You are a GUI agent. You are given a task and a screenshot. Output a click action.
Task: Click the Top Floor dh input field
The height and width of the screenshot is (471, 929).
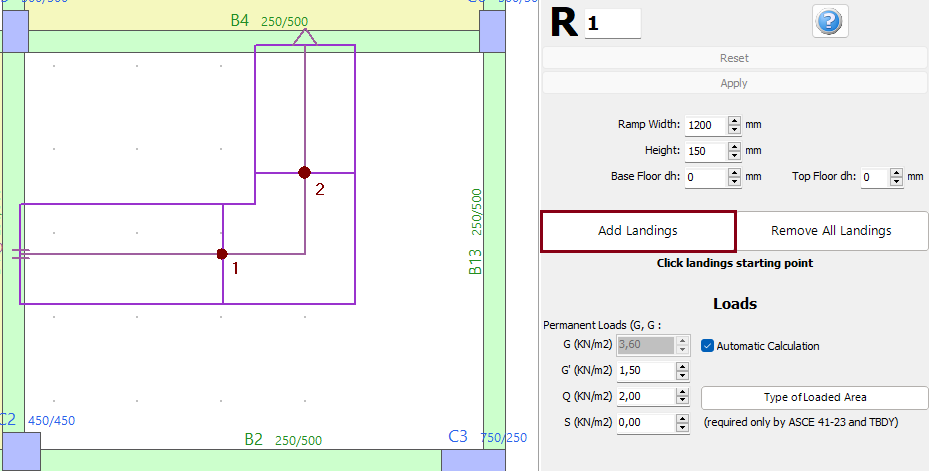873,177
